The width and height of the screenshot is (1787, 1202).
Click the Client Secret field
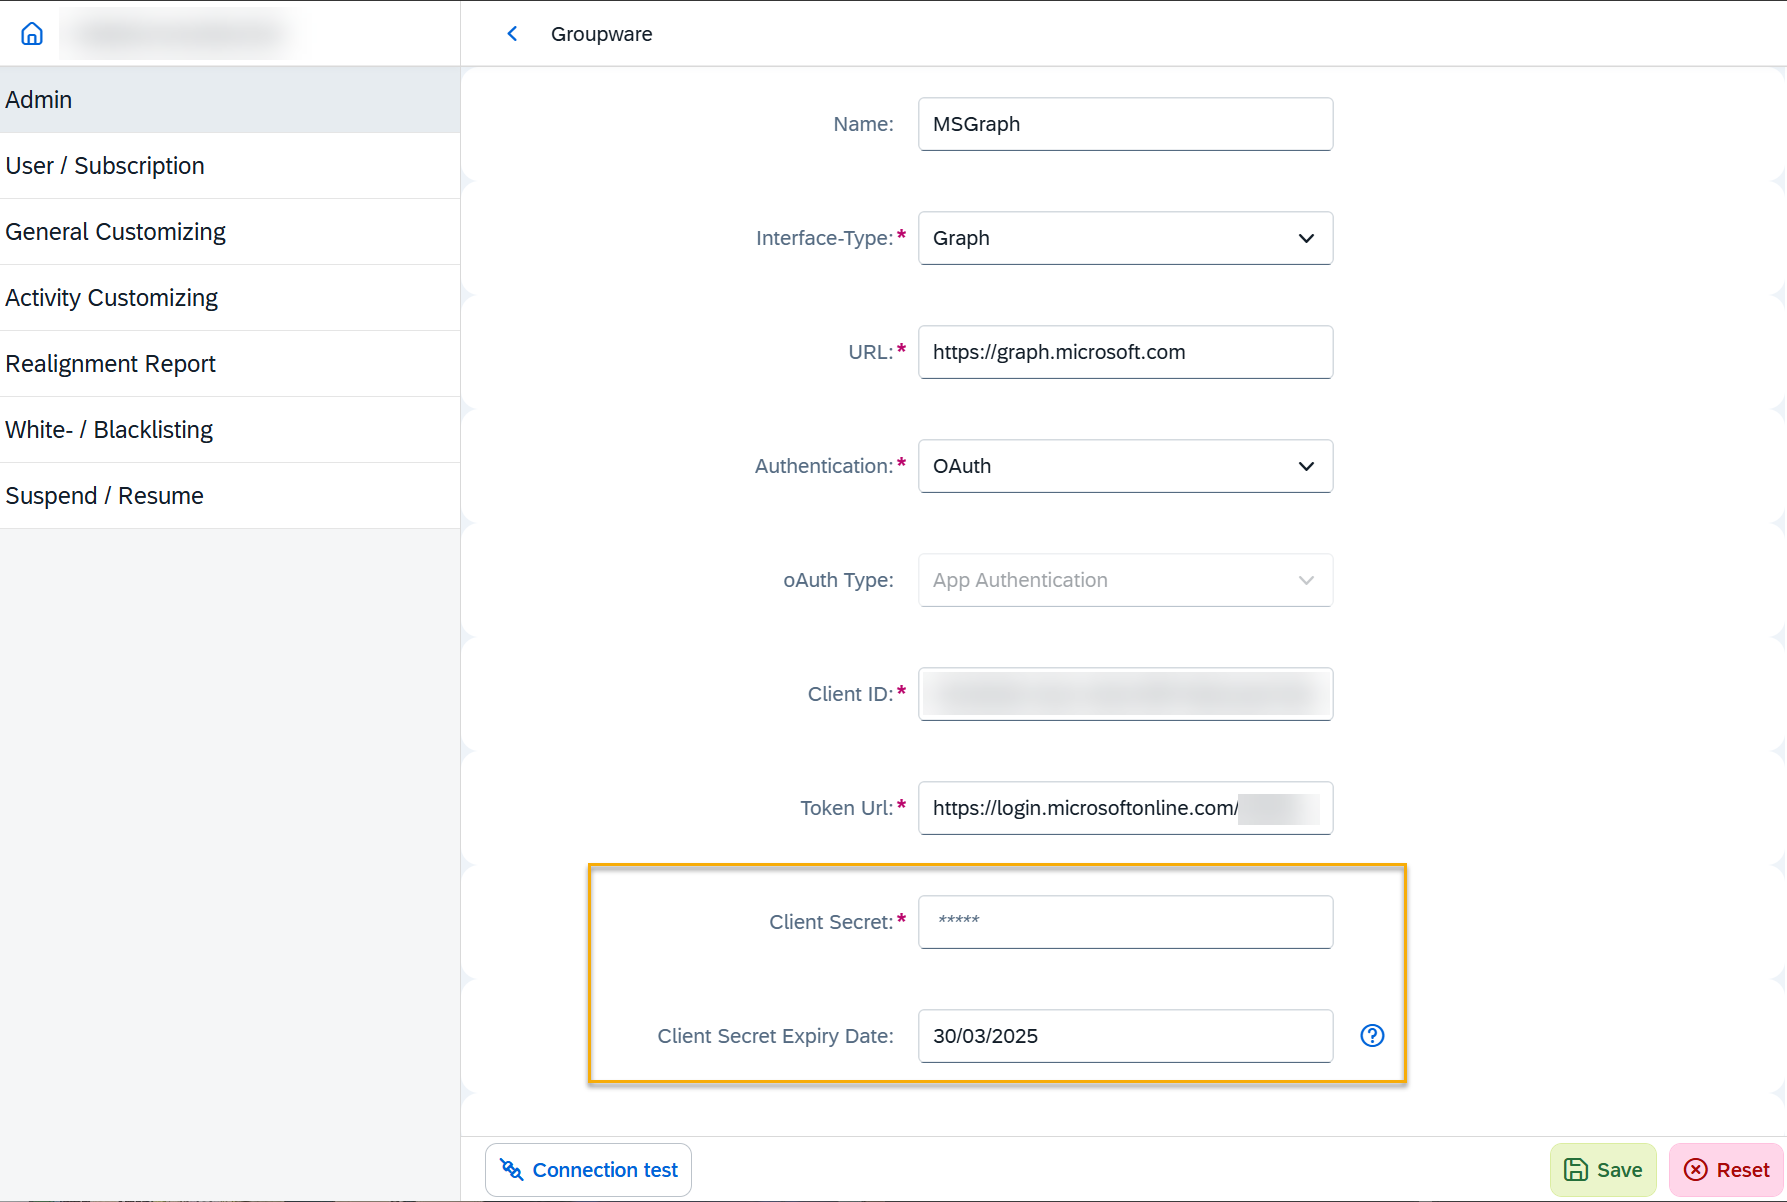(1125, 922)
